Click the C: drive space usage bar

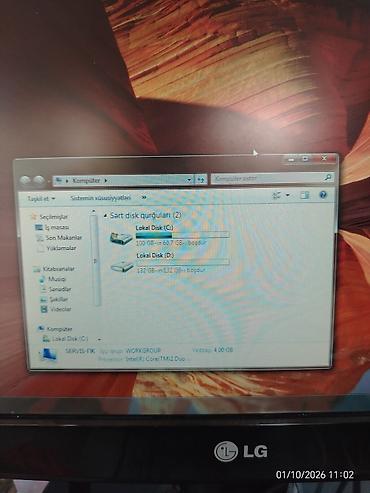click(x=182, y=235)
